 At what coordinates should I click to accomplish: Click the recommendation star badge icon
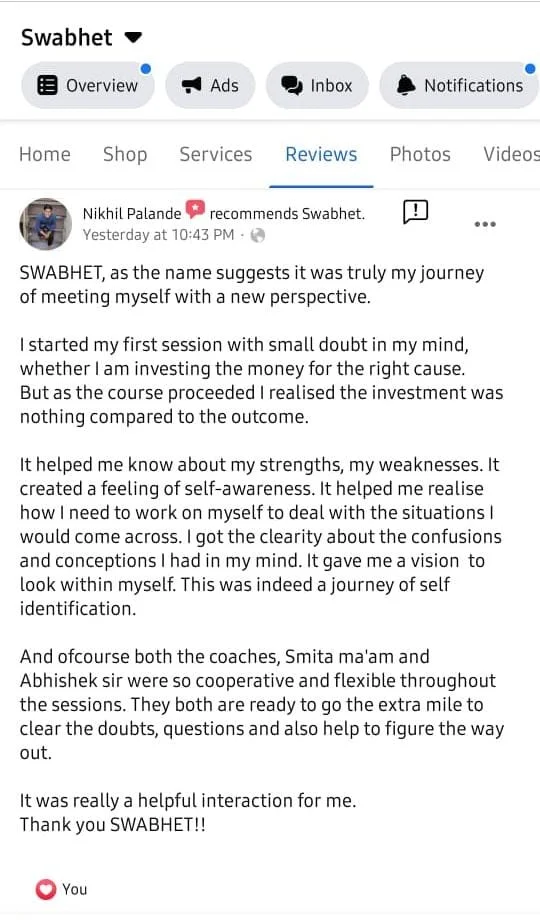[195, 210]
